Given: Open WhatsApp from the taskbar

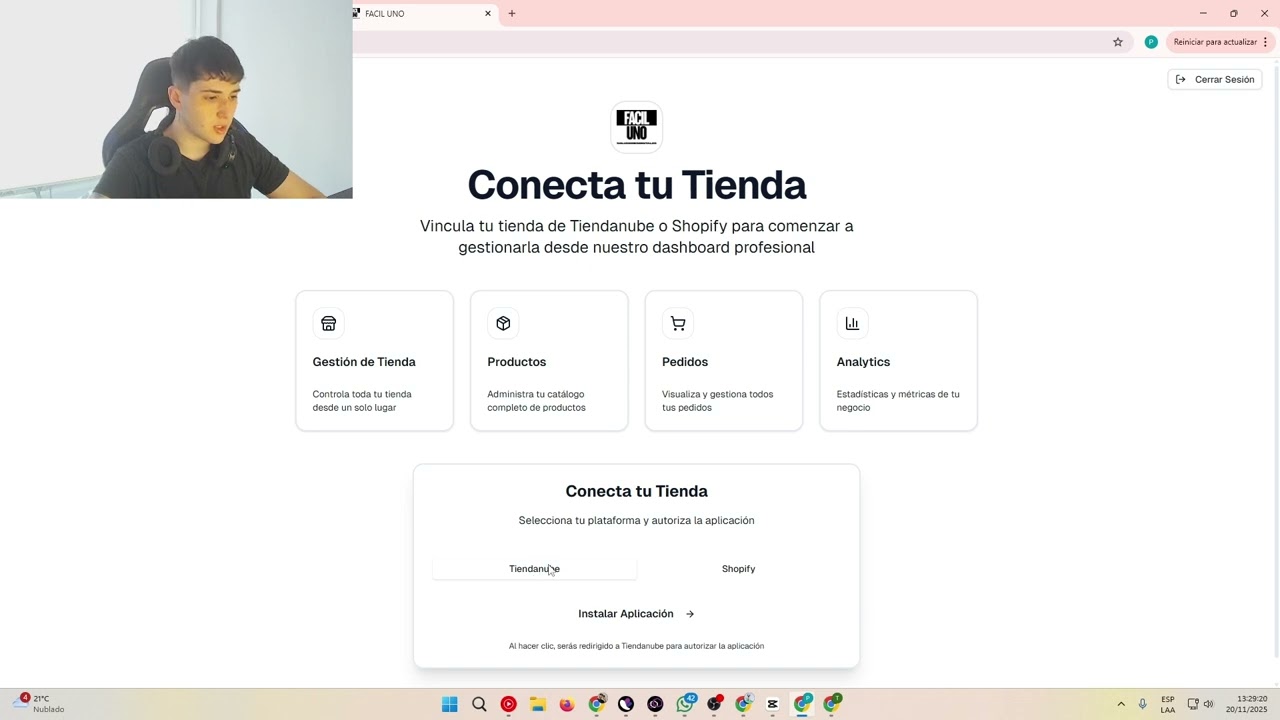Looking at the screenshot, I should click(685, 704).
